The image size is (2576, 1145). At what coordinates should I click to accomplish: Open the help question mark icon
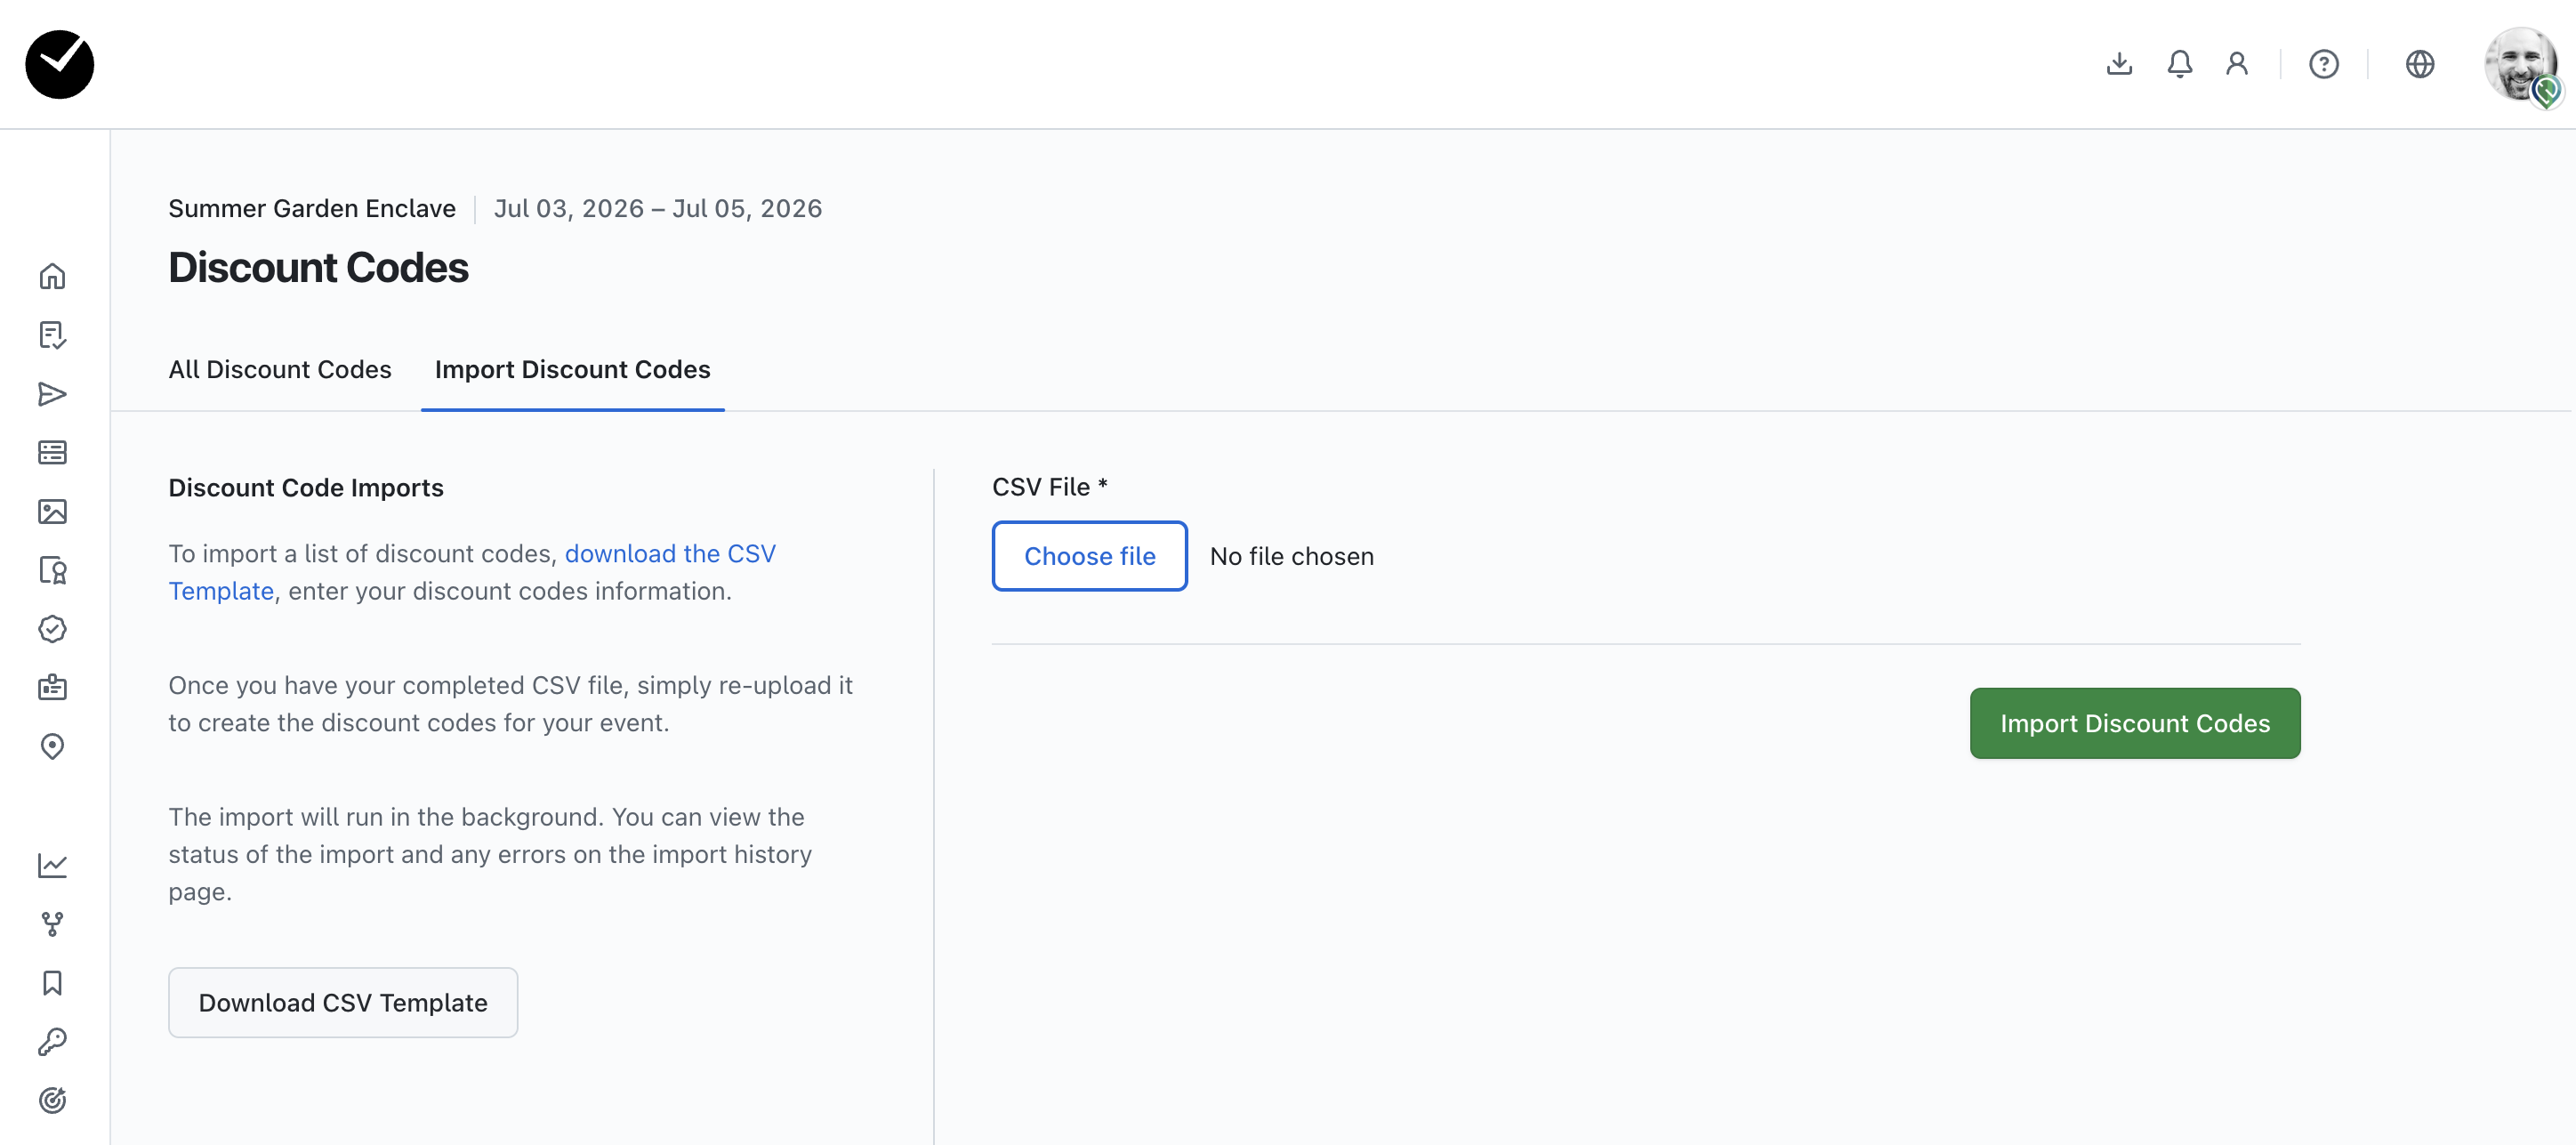coord(2323,64)
